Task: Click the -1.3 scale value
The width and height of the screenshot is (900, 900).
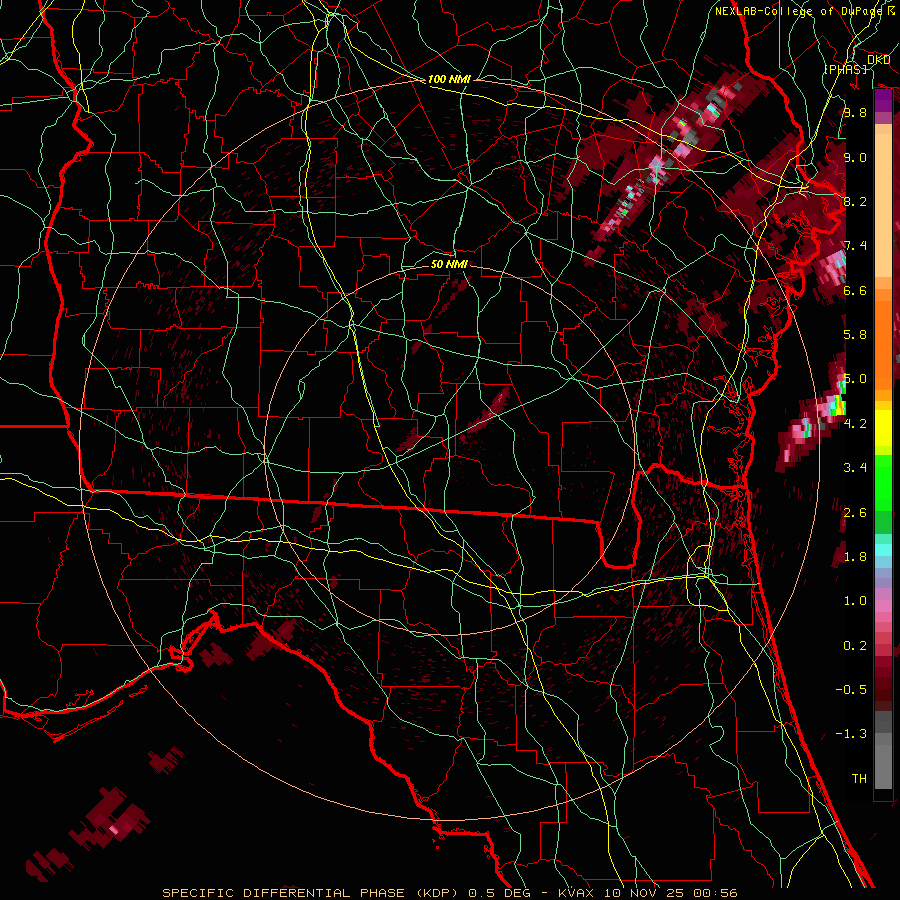Action: (x=851, y=734)
